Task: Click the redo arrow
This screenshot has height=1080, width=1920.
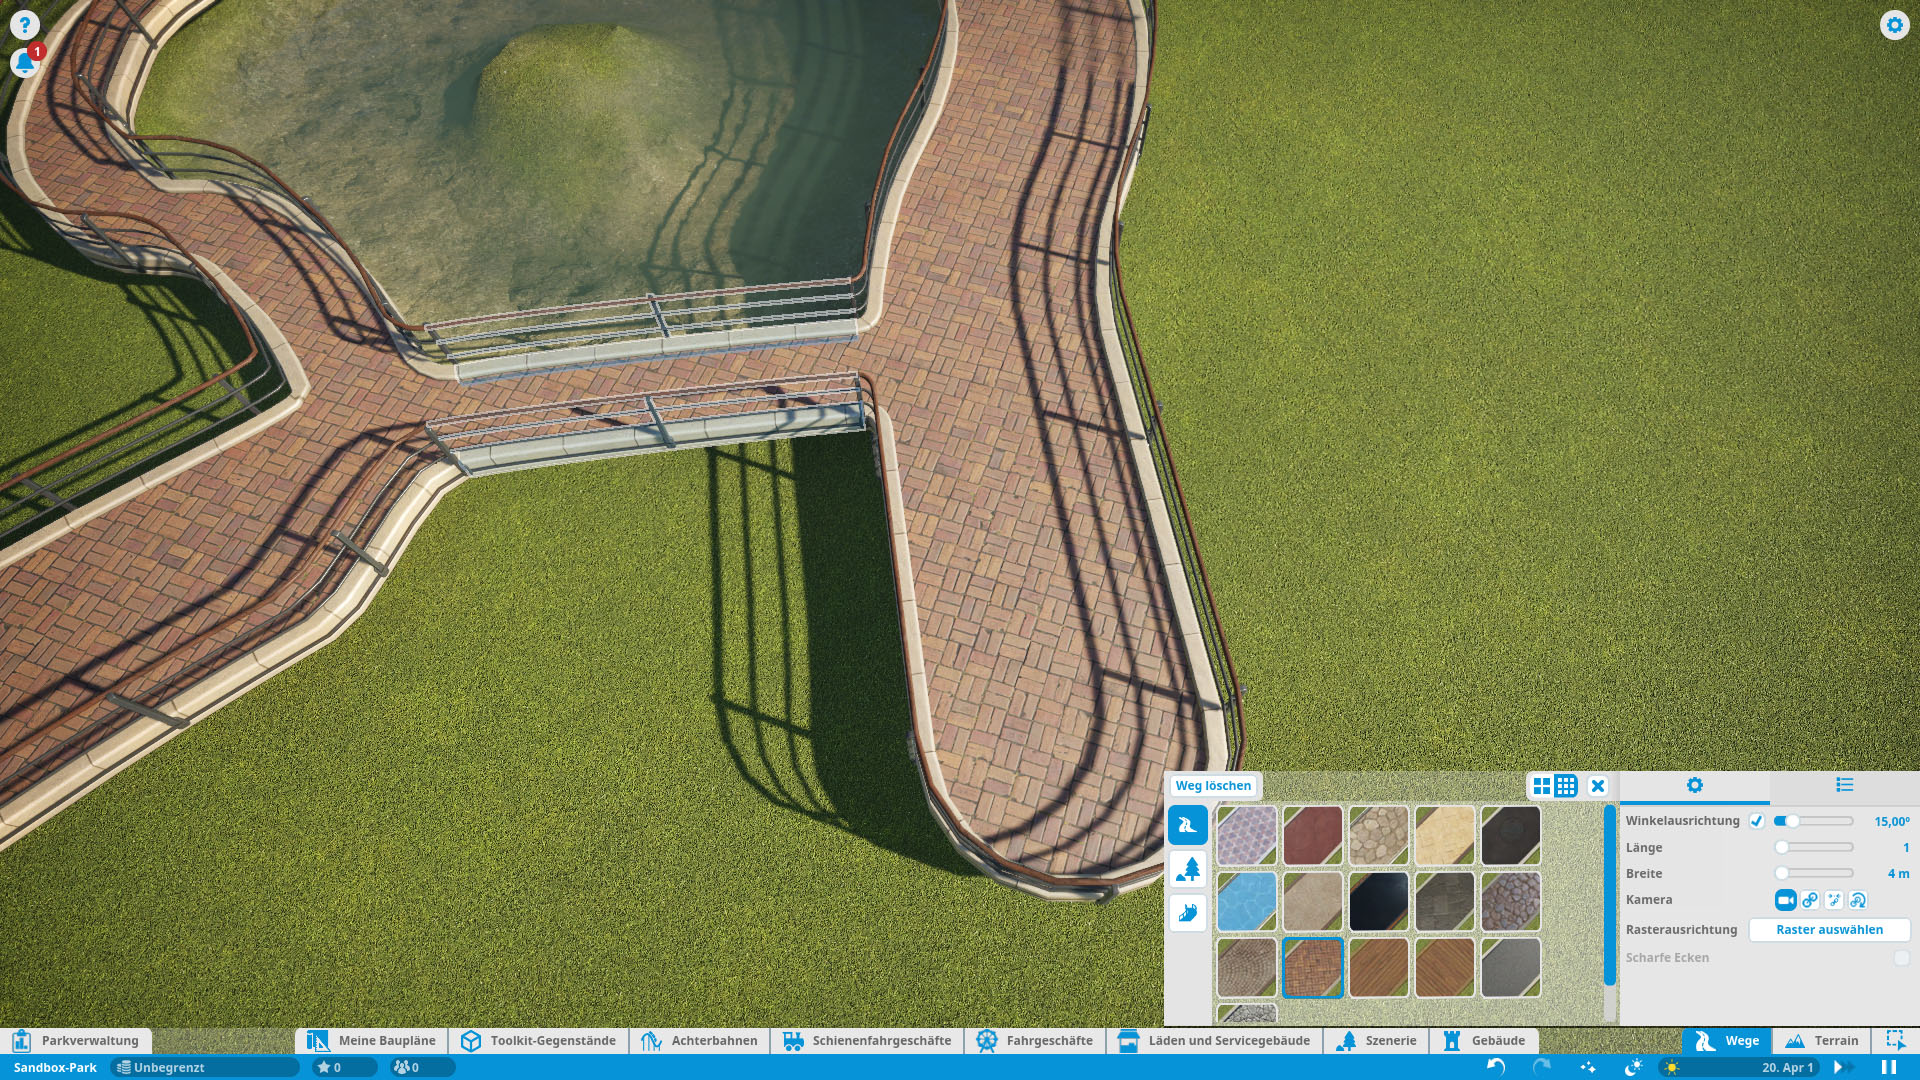Action: tap(1542, 1067)
